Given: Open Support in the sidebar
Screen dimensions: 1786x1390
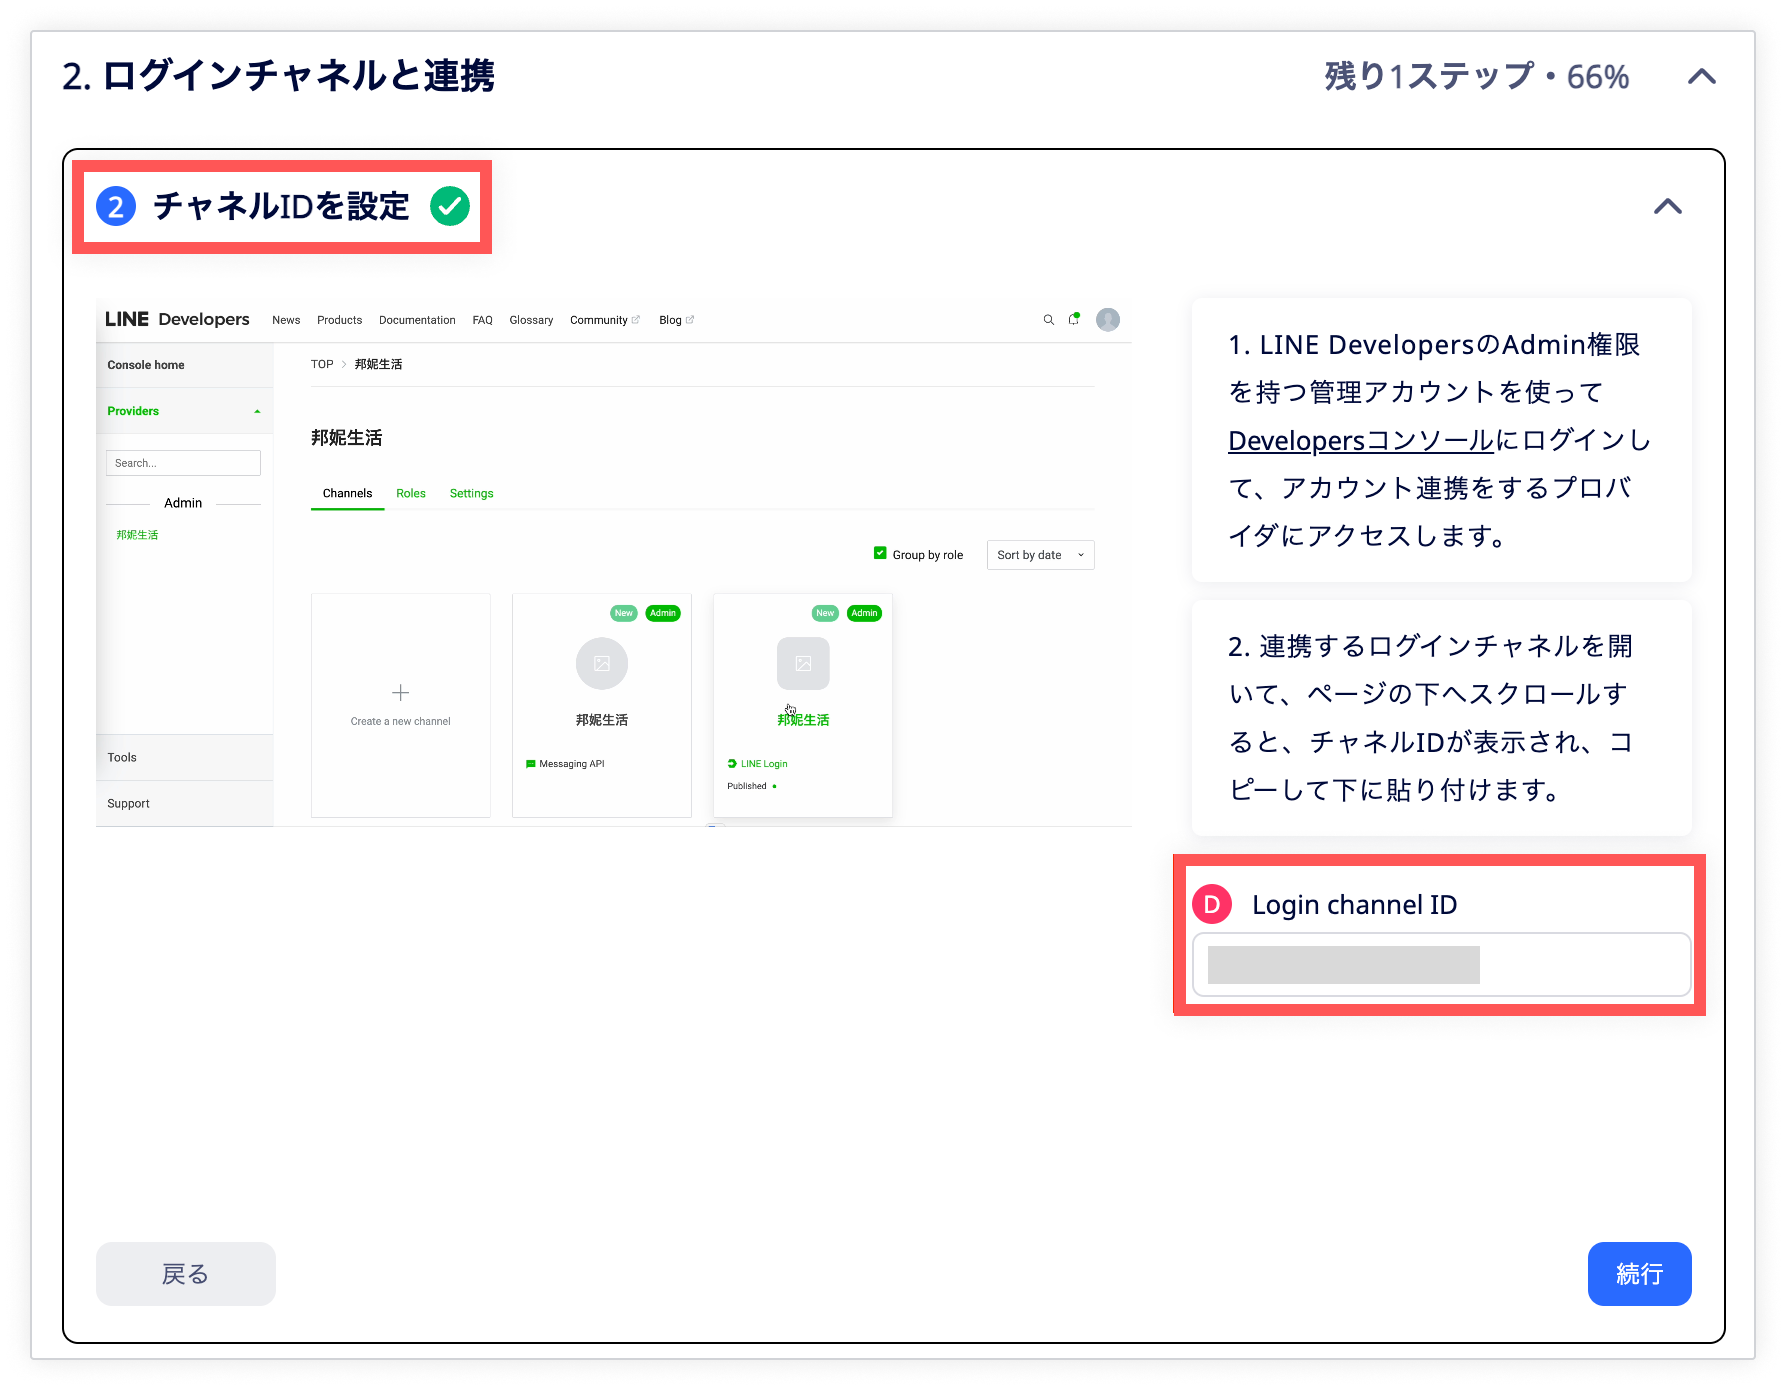Looking at the screenshot, I should click(x=128, y=803).
